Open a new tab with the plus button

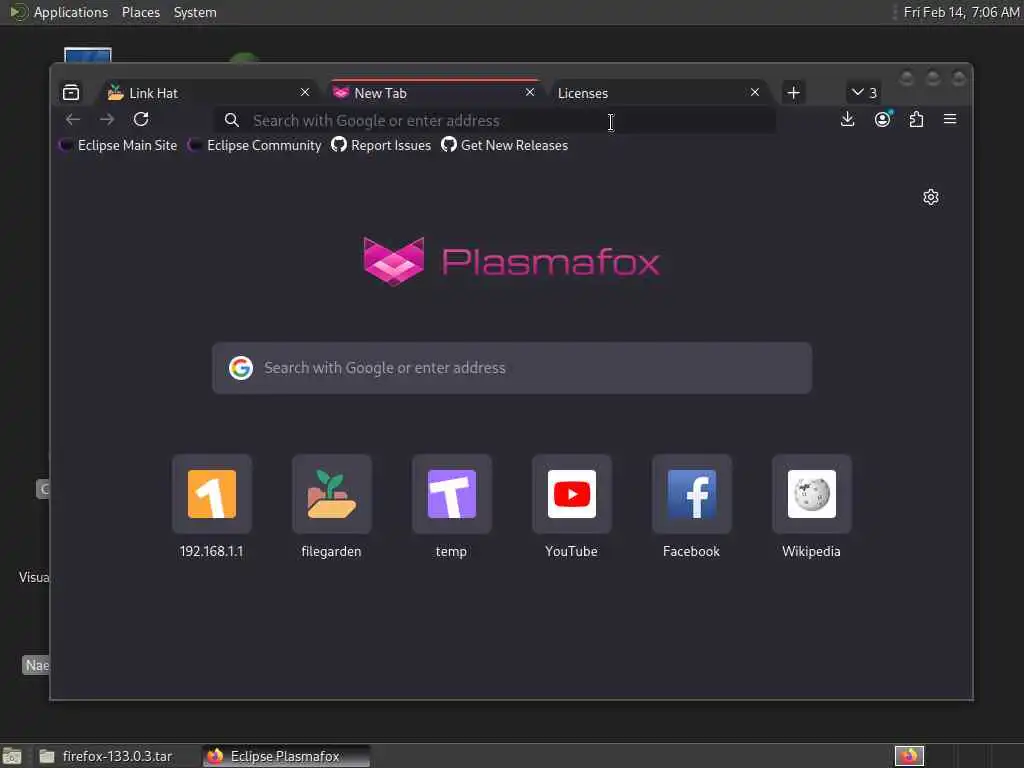pyautogui.click(x=793, y=93)
